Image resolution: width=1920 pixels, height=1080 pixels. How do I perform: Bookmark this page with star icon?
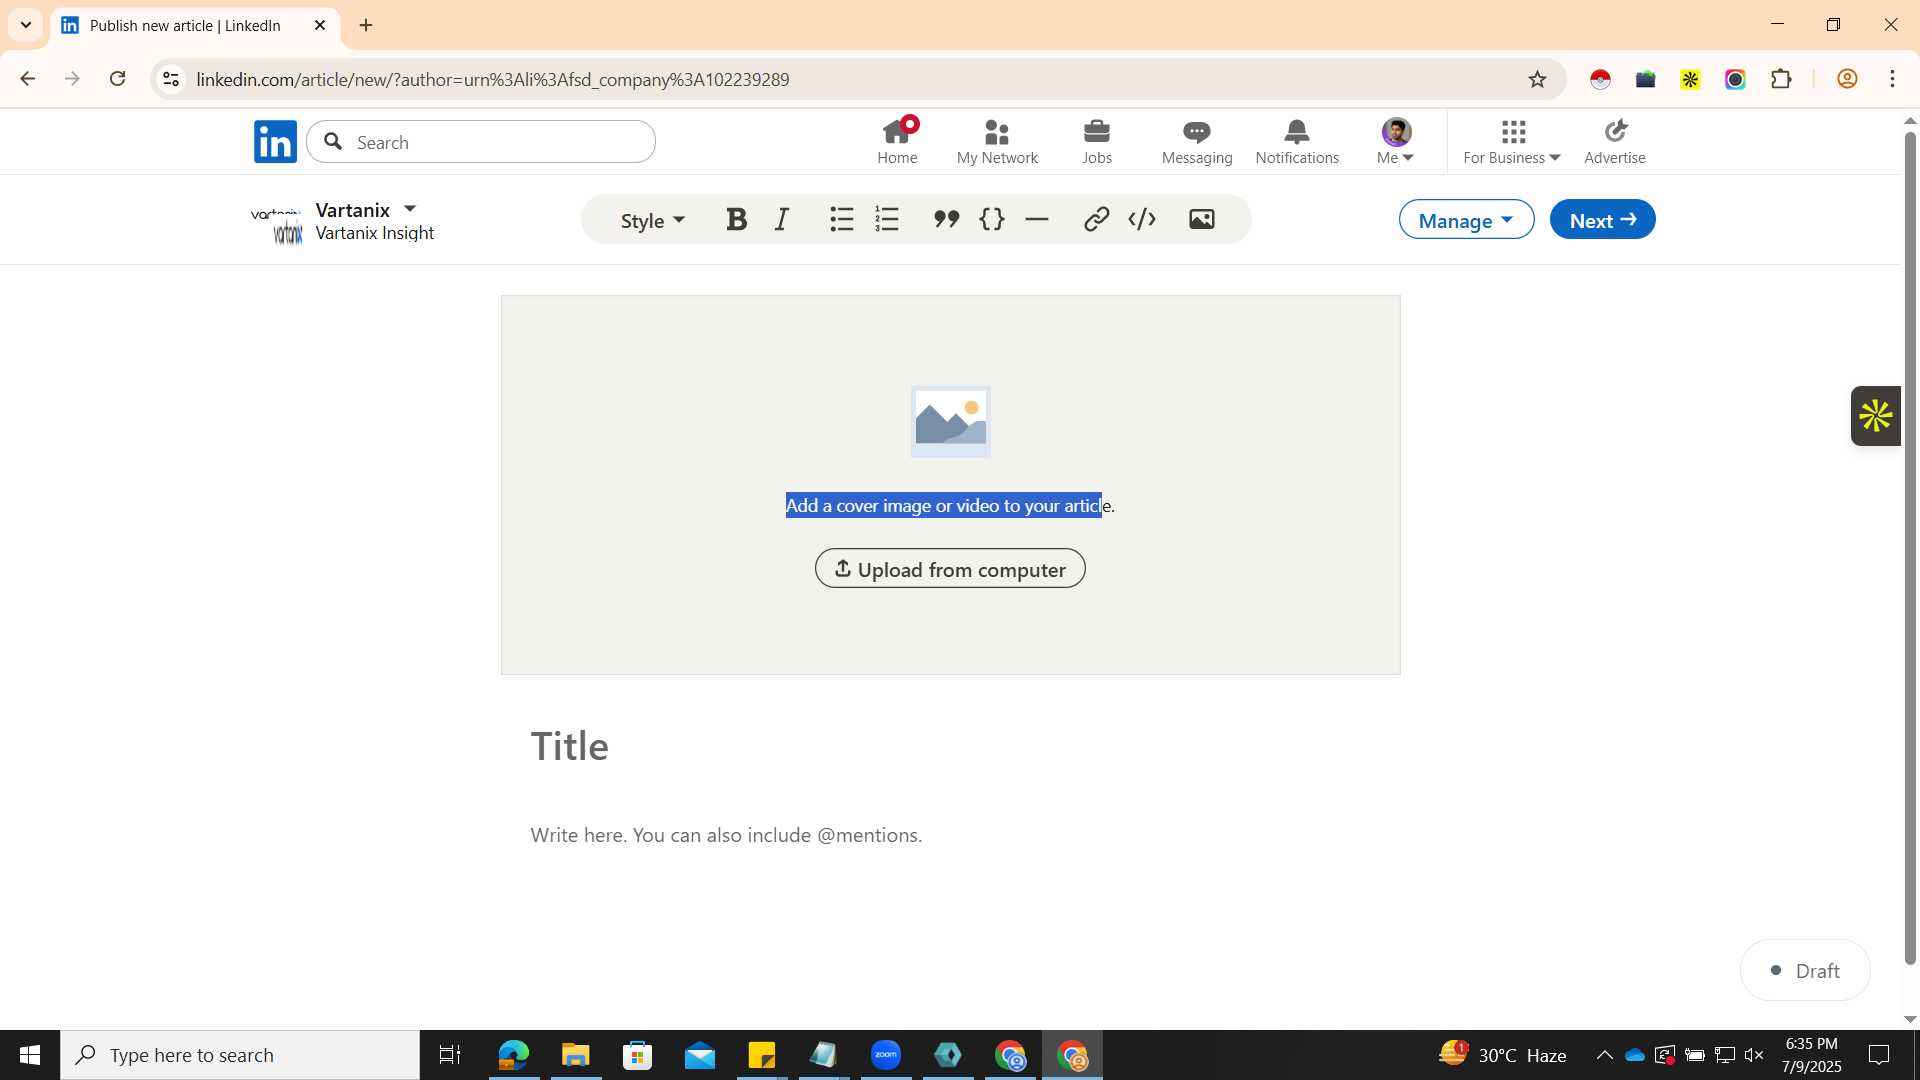[1538, 79]
